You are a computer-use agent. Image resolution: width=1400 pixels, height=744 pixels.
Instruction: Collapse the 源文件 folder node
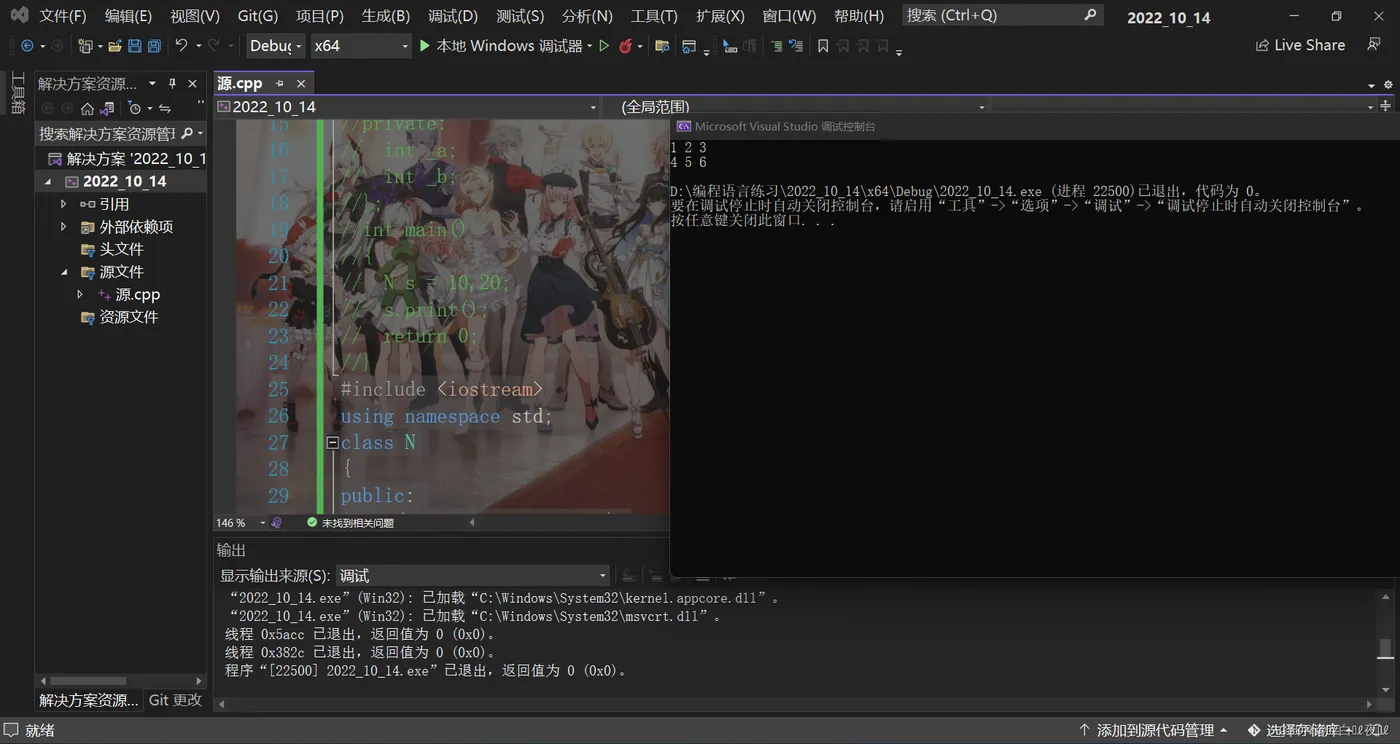coord(64,272)
